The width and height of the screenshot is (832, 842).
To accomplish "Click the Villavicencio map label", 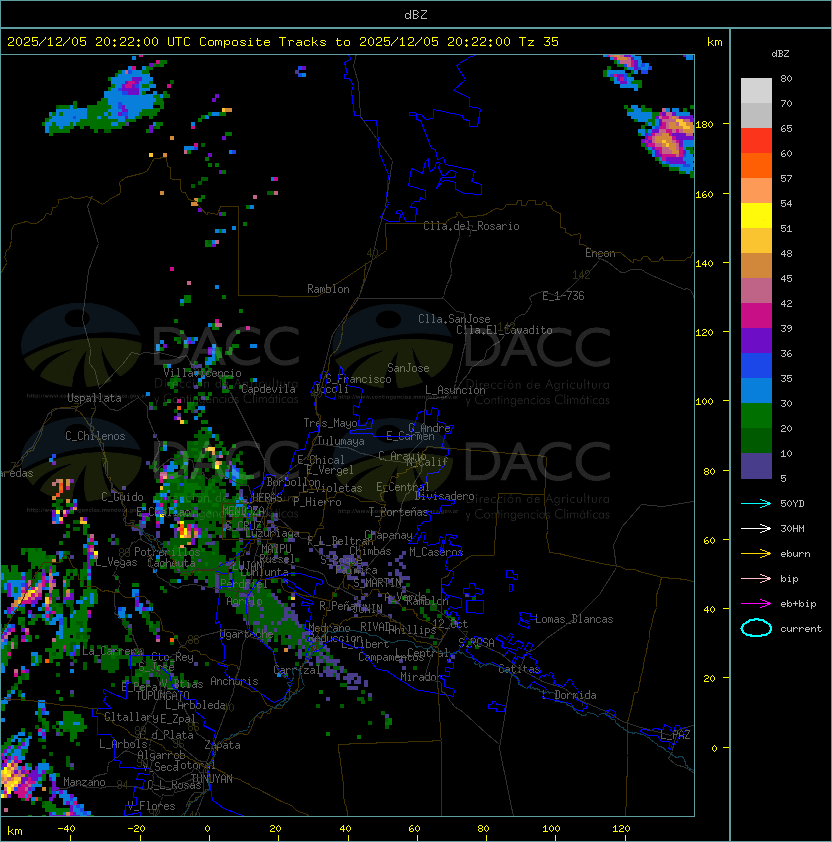I will click(x=202, y=373).
